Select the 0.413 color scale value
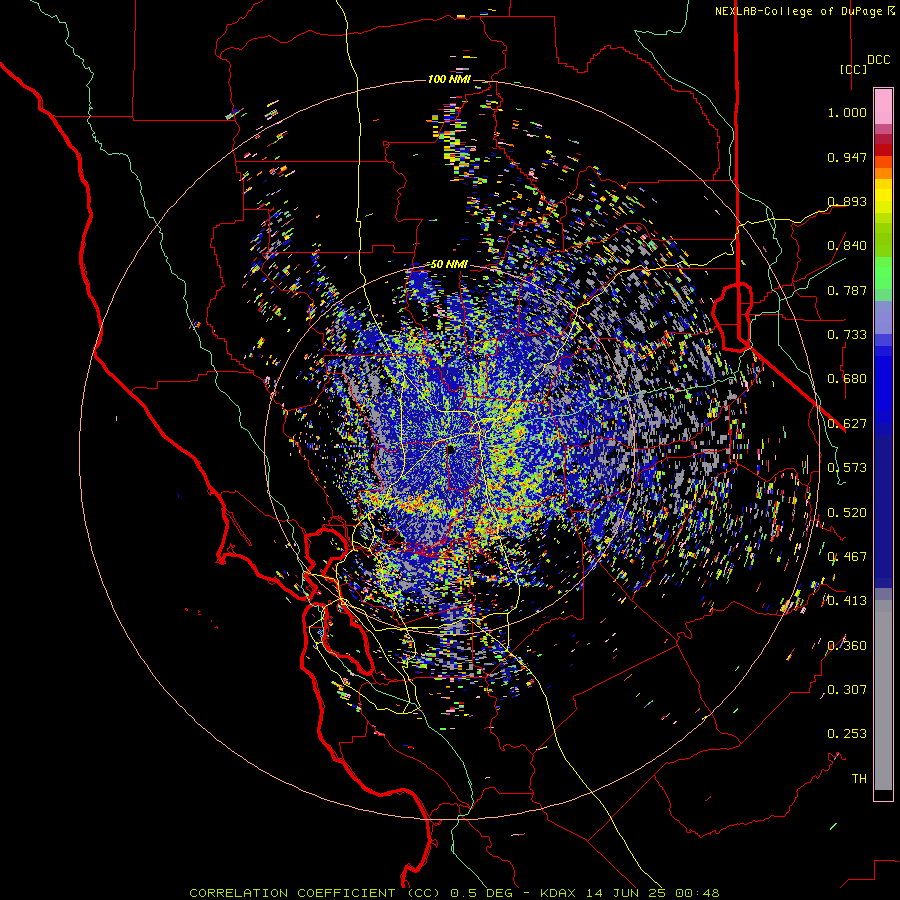This screenshot has height=900, width=900. (847, 601)
